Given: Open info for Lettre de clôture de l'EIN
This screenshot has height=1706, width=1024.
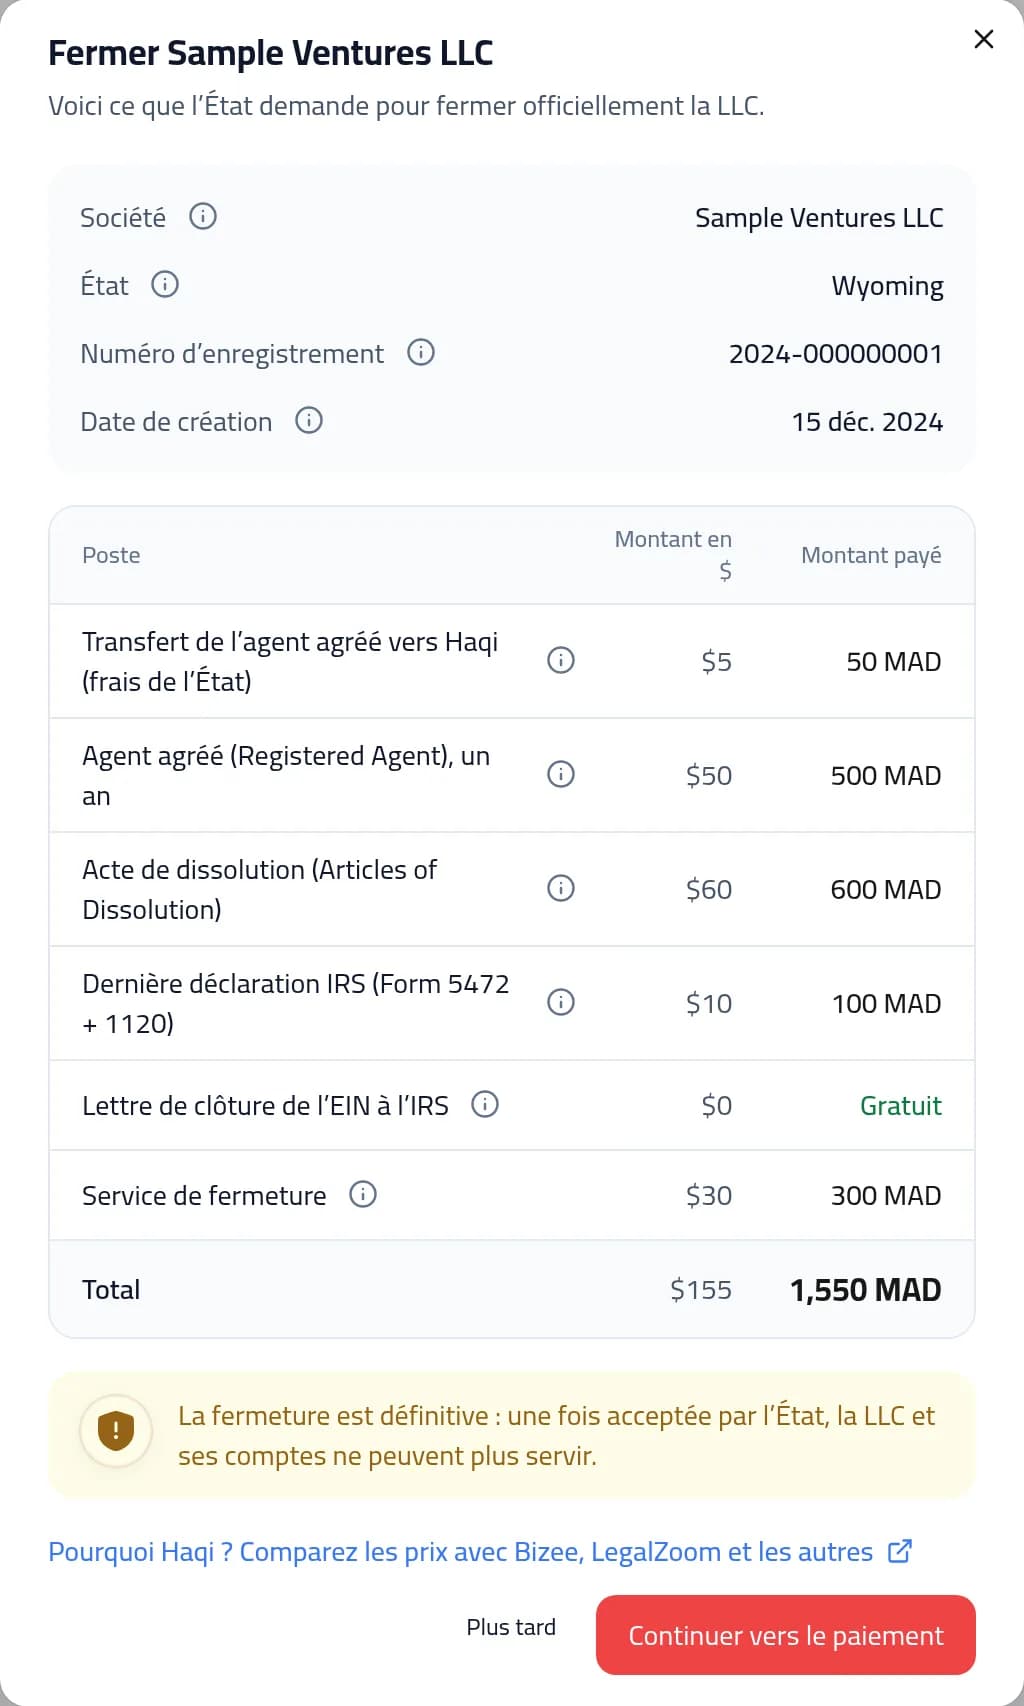Looking at the screenshot, I should click(485, 1104).
